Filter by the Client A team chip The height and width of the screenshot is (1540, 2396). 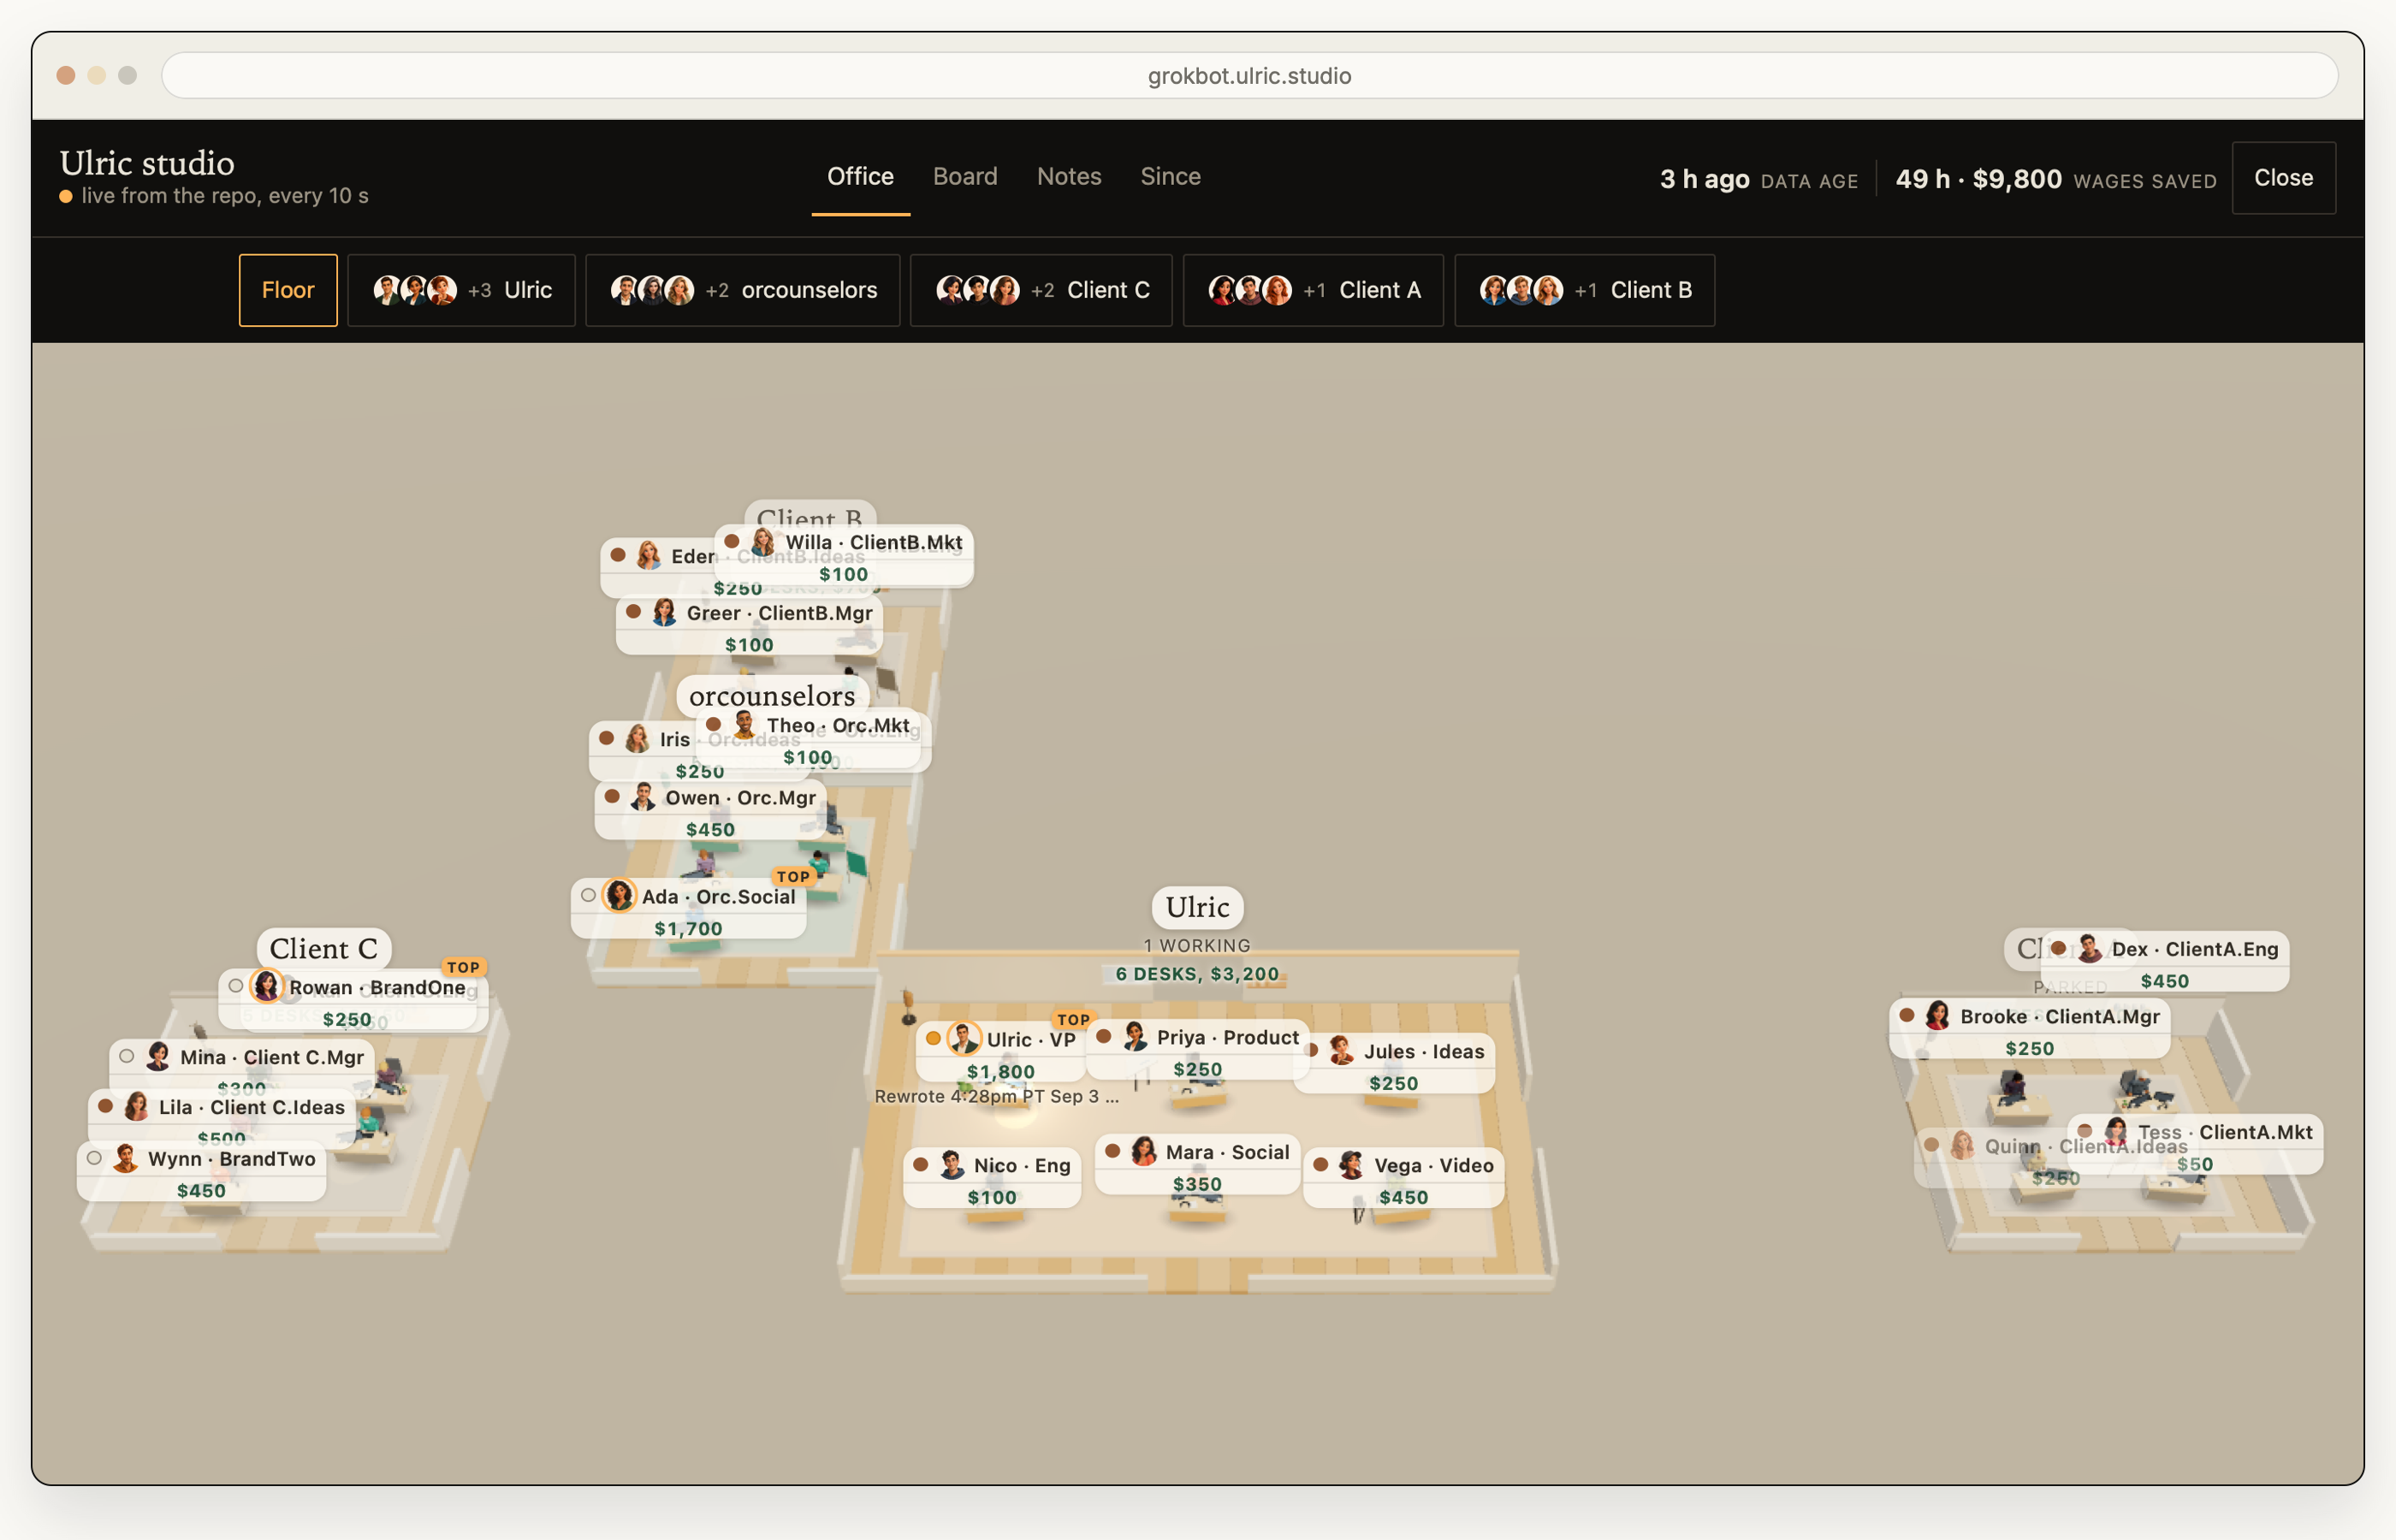tap(1313, 290)
